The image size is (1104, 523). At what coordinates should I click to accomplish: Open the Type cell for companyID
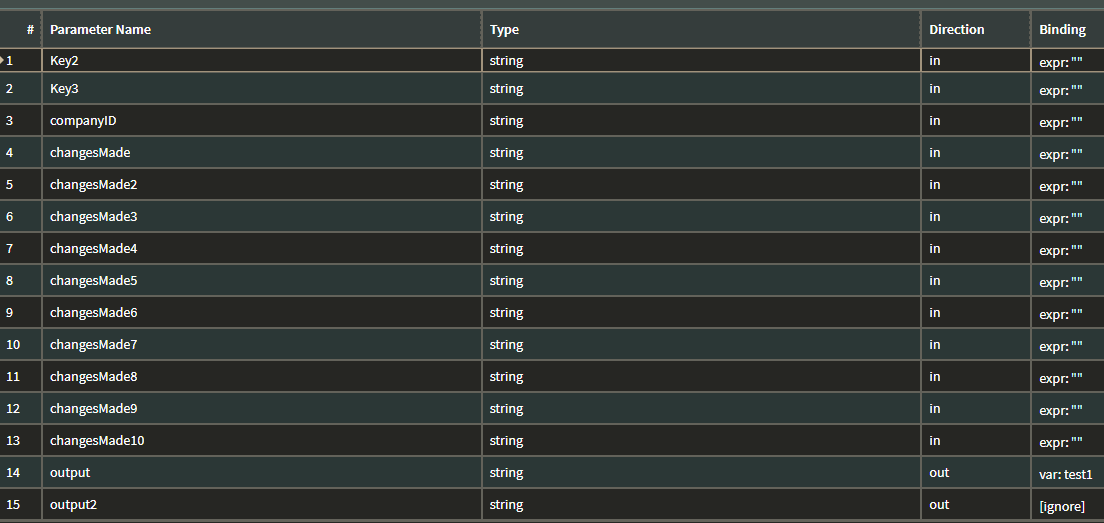[x=701, y=120]
